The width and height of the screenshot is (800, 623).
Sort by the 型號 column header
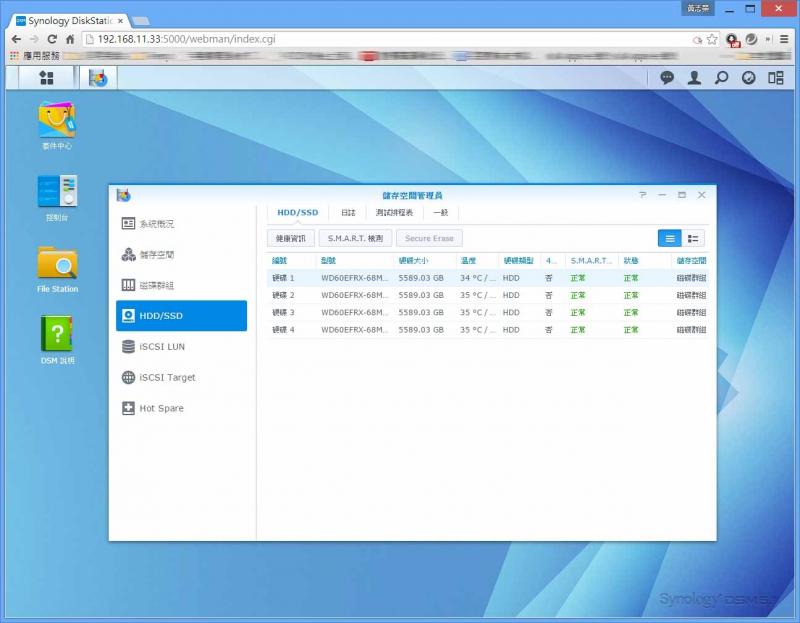[355, 261]
